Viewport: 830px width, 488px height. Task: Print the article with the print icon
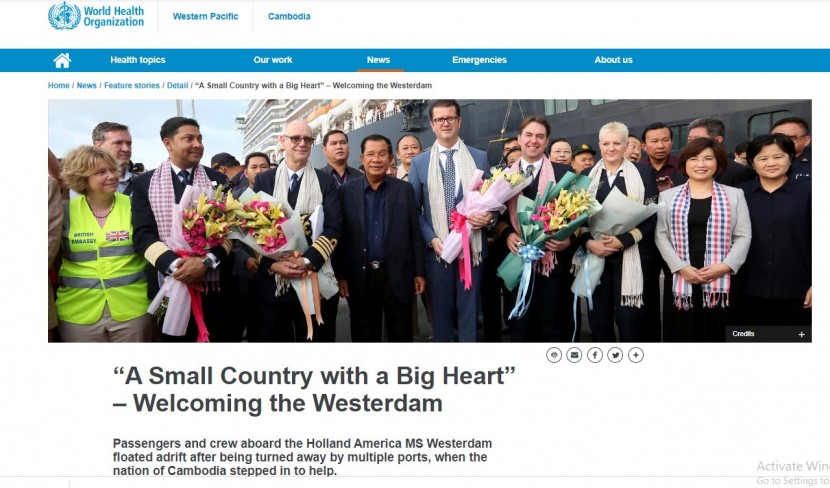[x=554, y=355]
